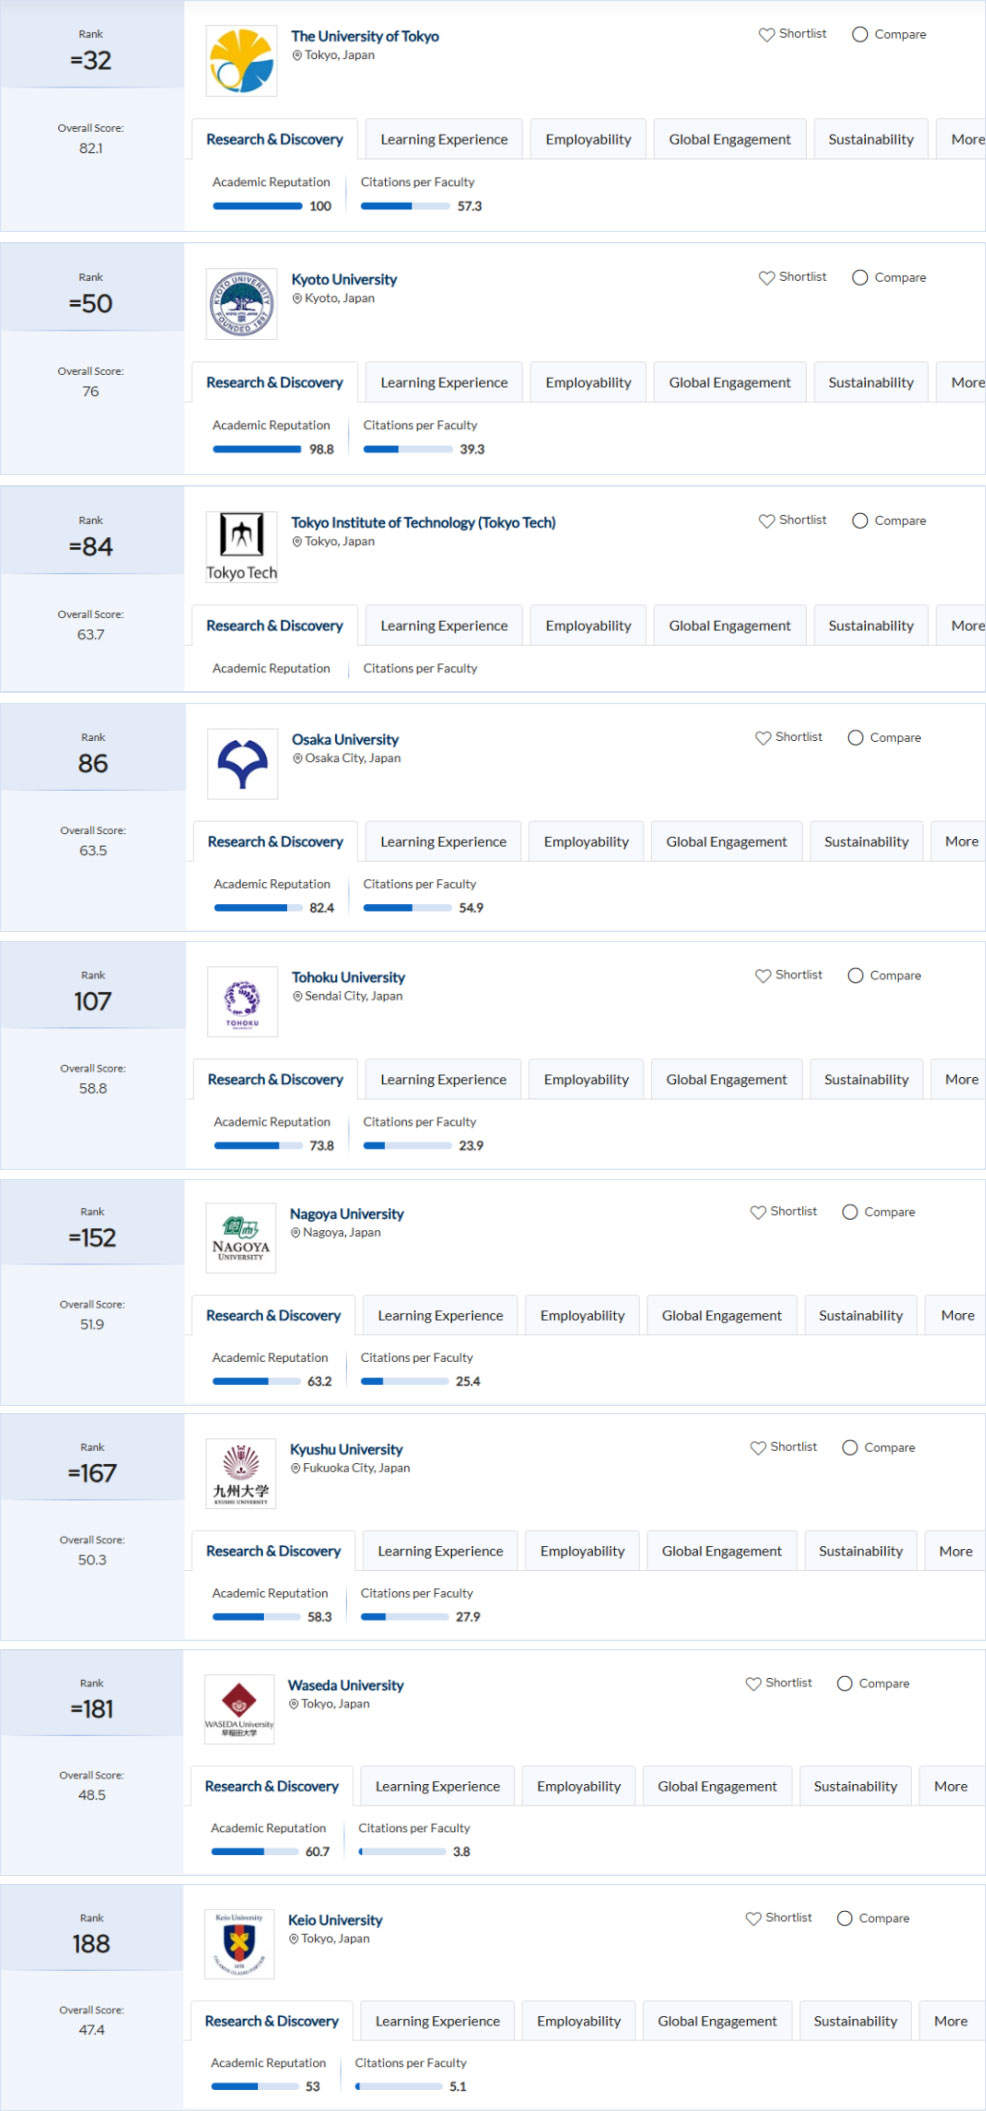Click the Waseda University logo
This screenshot has height=2111, width=986.
click(239, 1709)
